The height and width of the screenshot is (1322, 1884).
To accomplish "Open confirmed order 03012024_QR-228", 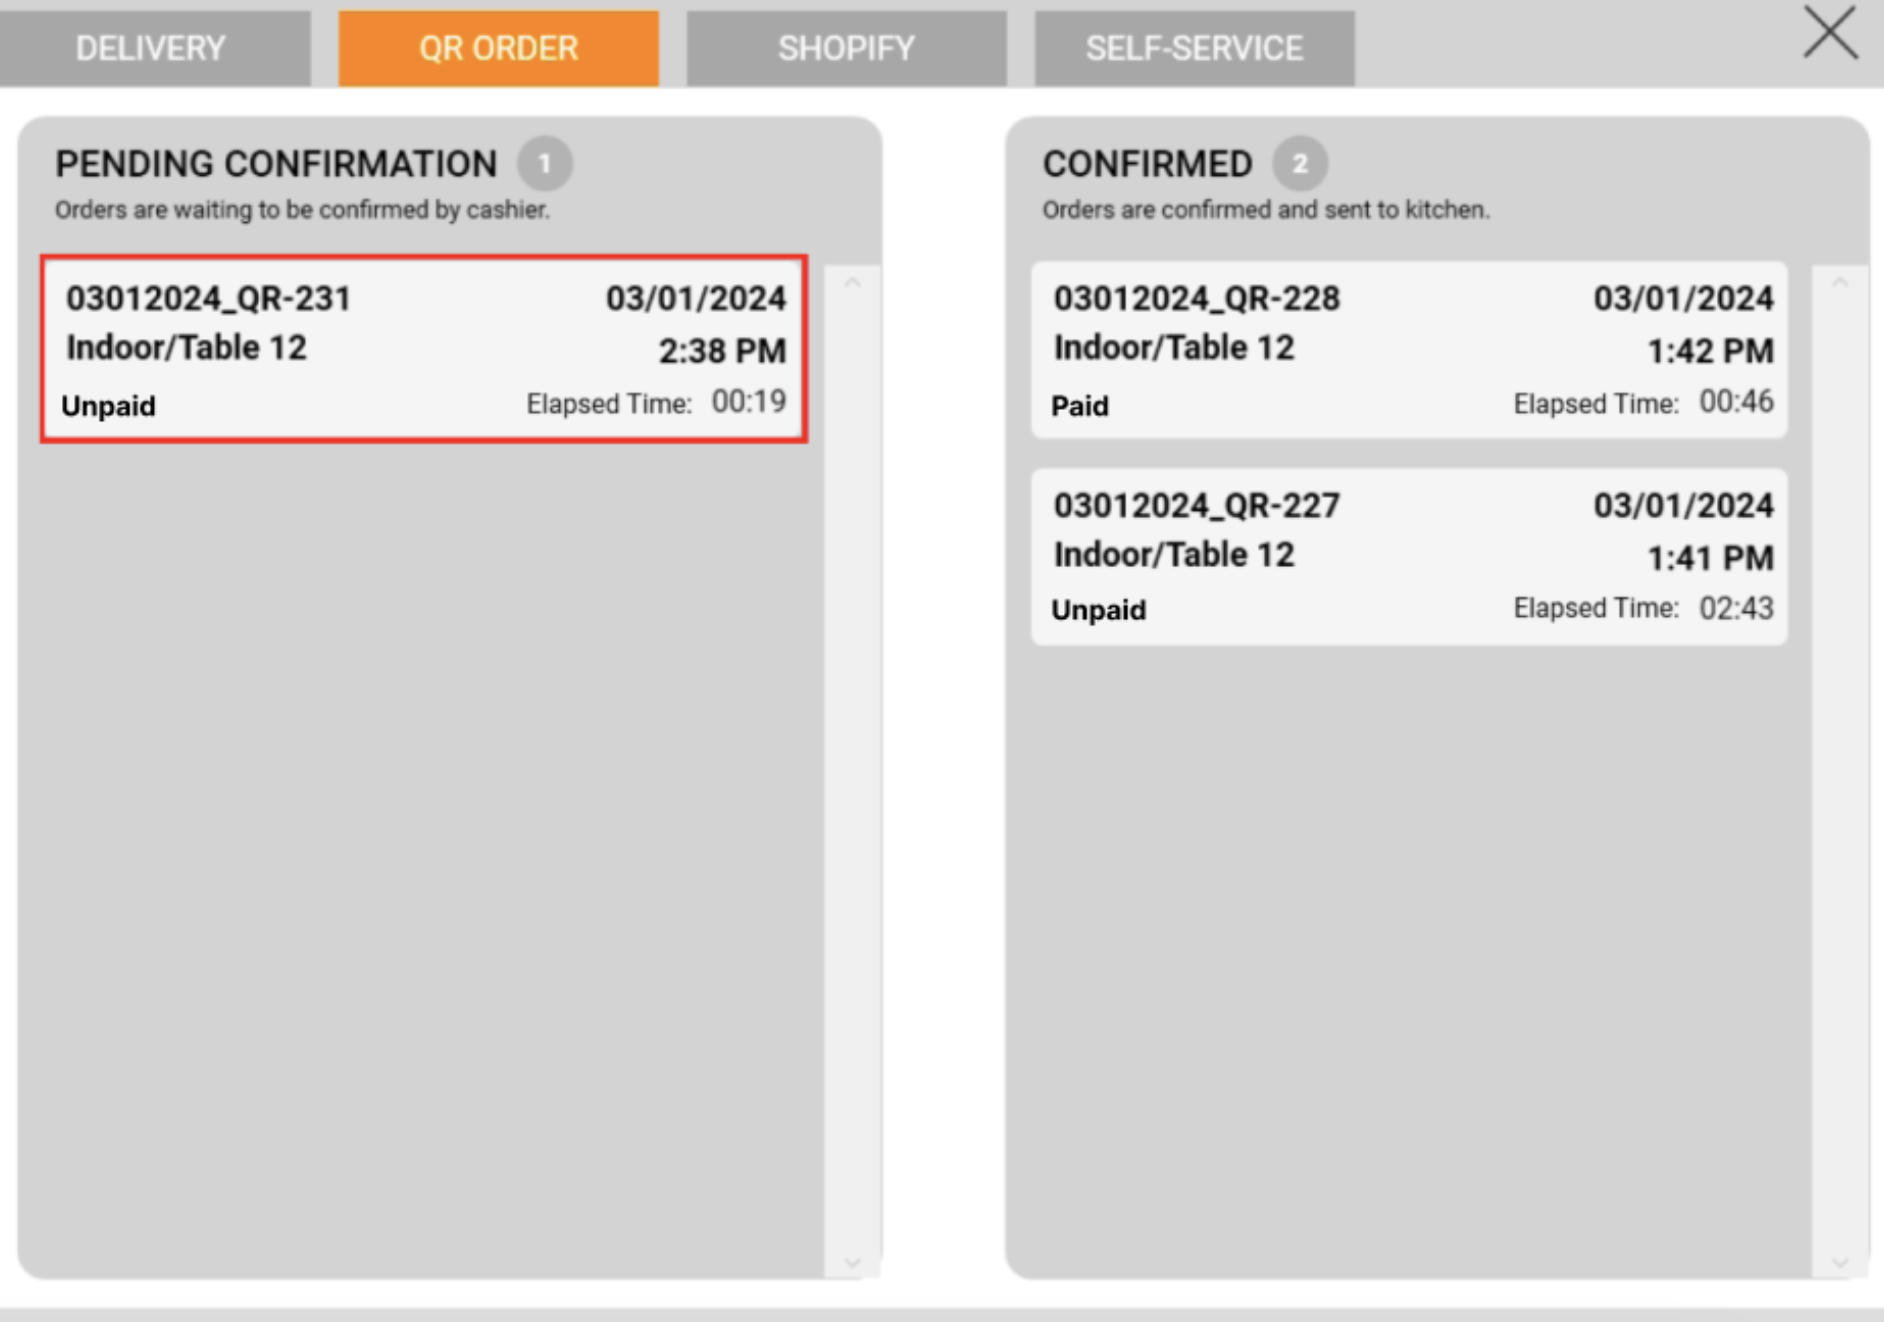I will tap(1408, 349).
